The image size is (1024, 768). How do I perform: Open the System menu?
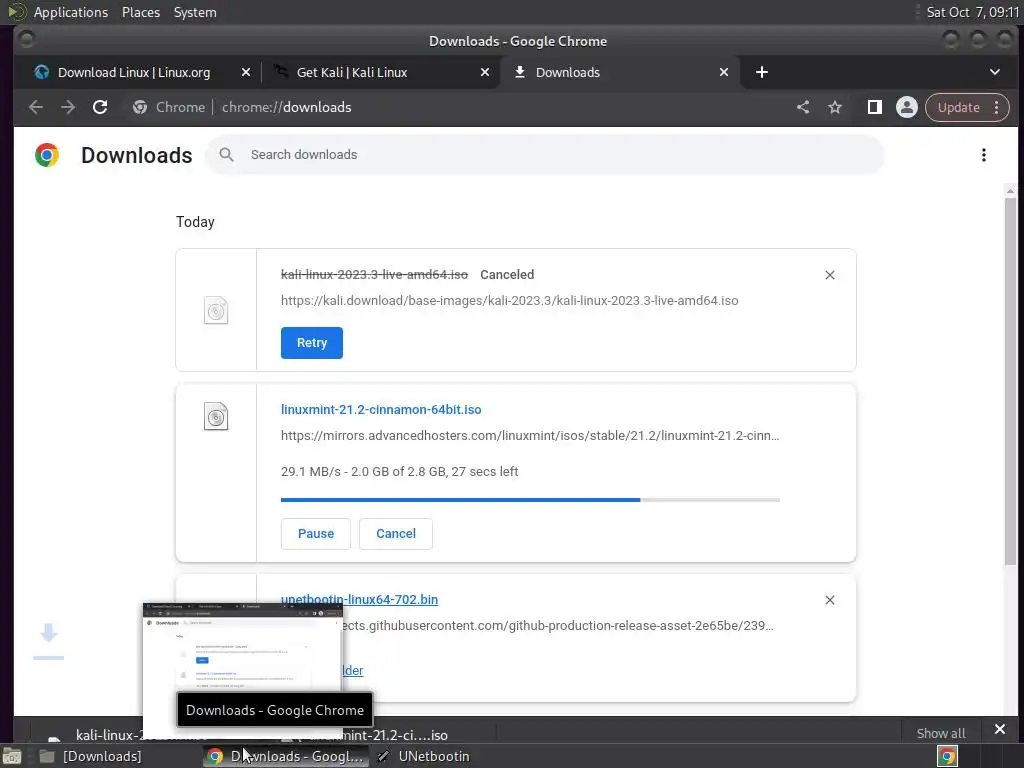pyautogui.click(x=195, y=12)
